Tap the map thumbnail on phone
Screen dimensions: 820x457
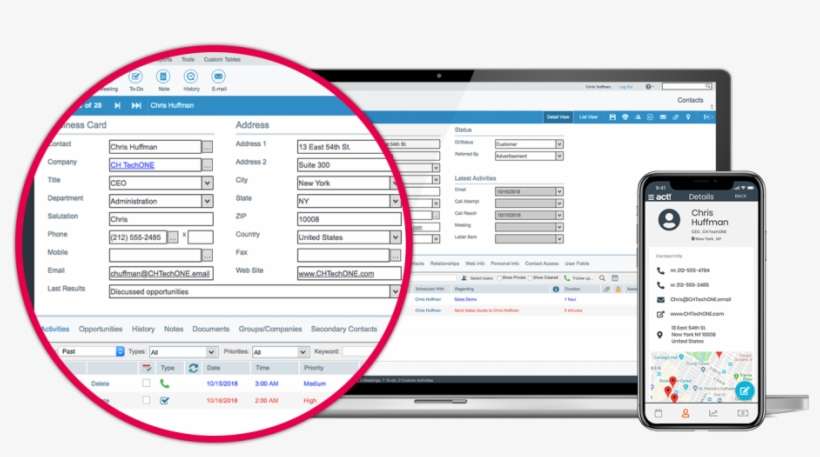(701, 376)
